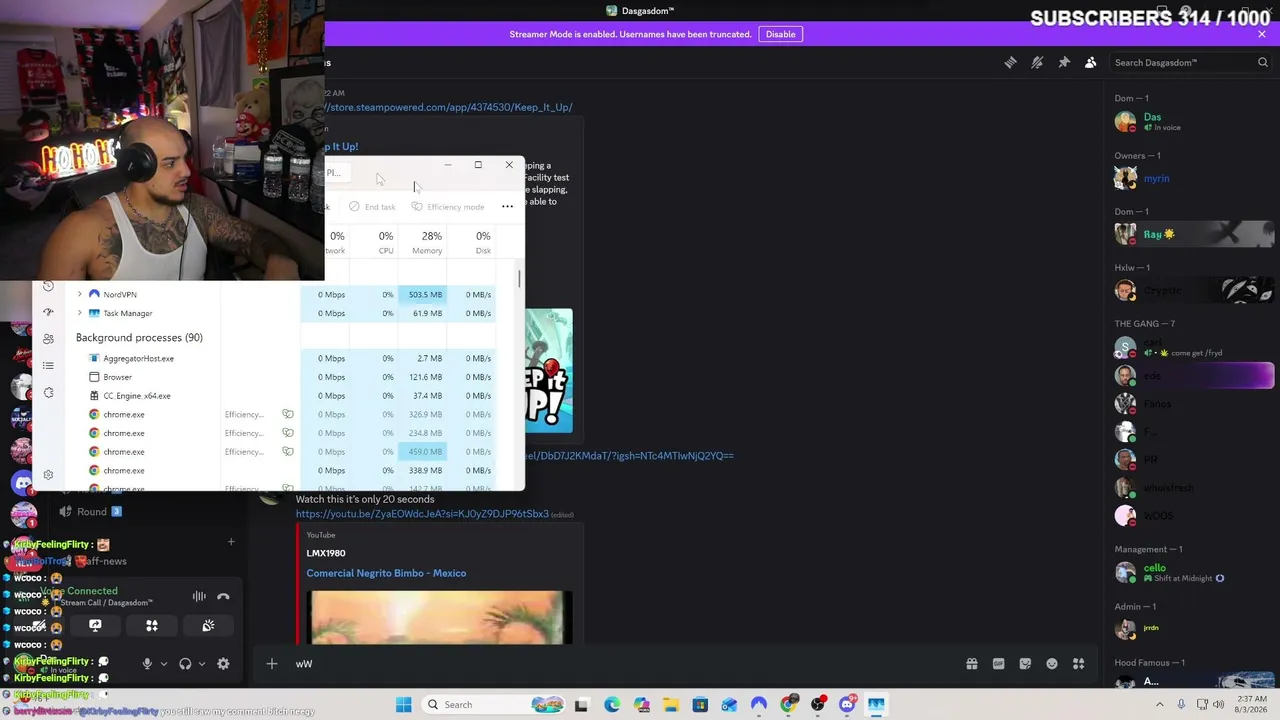Expand the Task Manager process row
The height and width of the screenshot is (720, 1280).
(x=80, y=313)
